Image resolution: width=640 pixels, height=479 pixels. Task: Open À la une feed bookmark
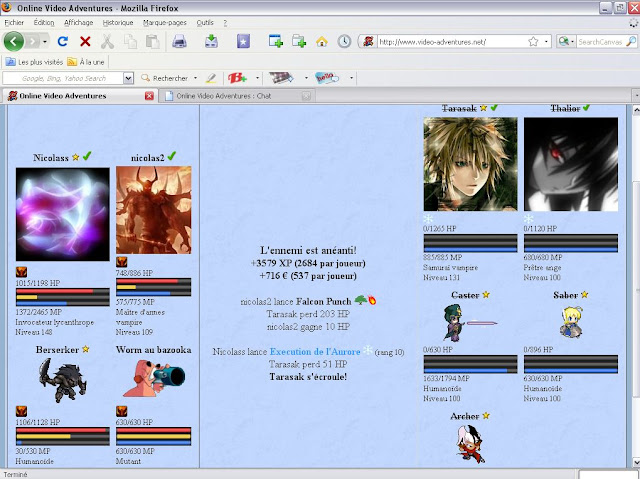(86, 62)
